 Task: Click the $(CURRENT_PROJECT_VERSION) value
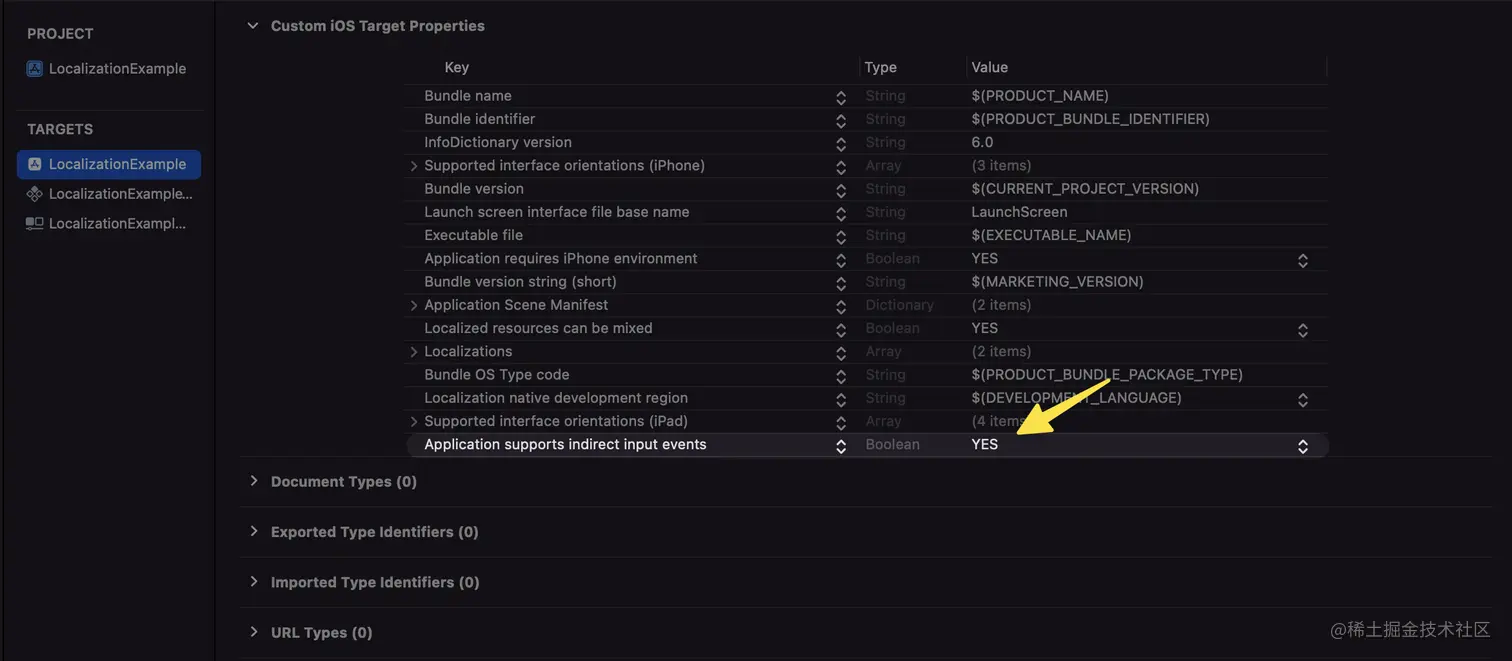(1085, 189)
